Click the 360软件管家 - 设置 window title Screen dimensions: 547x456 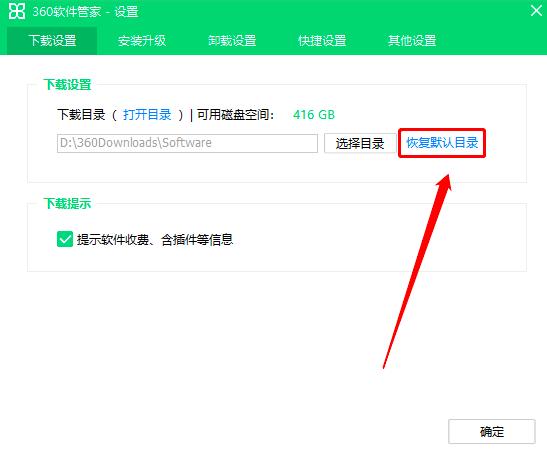[85, 12]
